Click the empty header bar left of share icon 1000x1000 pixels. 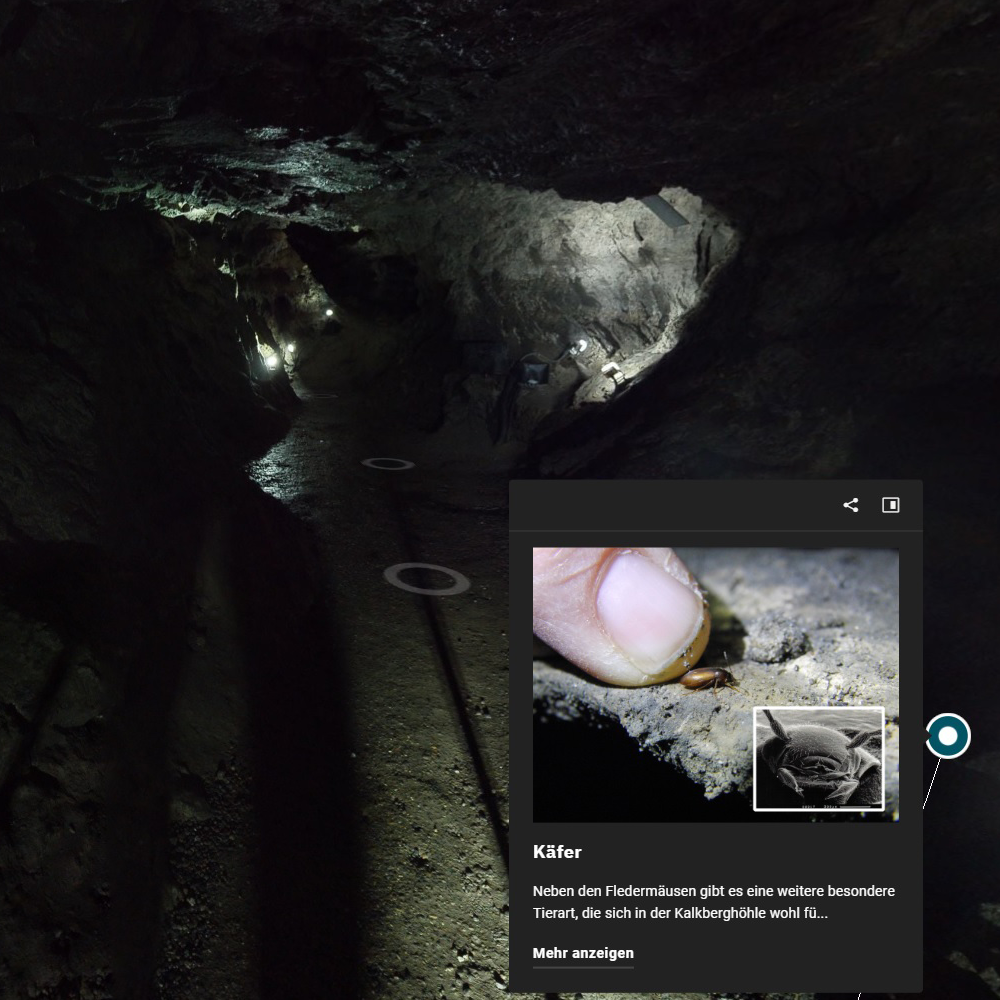pyautogui.click(x=670, y=505)
